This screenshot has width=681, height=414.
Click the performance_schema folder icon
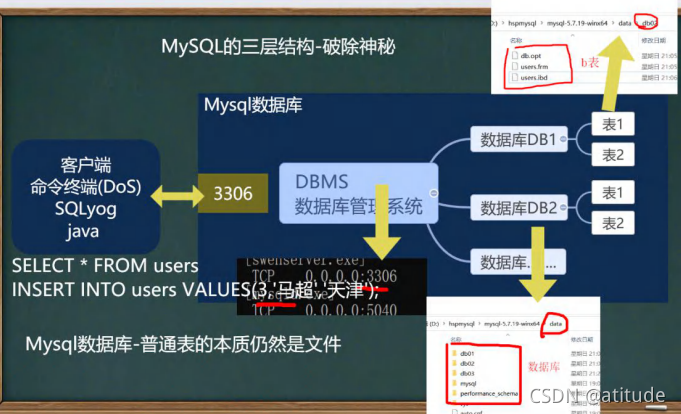click(454, 393)
